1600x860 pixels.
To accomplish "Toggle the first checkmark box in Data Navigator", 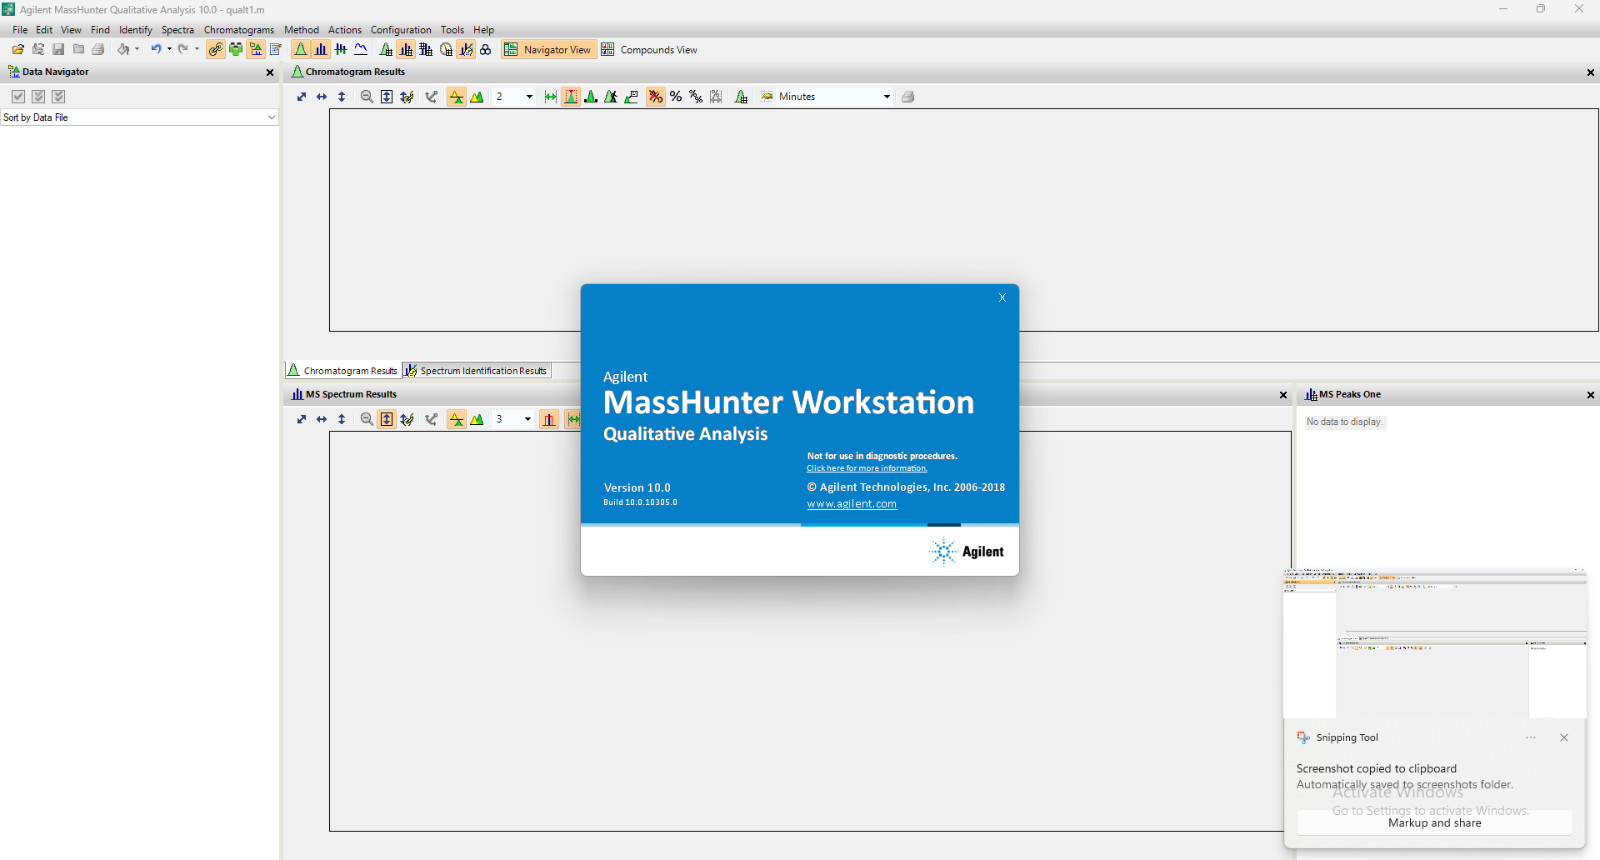I will click(x=18, y=97).
